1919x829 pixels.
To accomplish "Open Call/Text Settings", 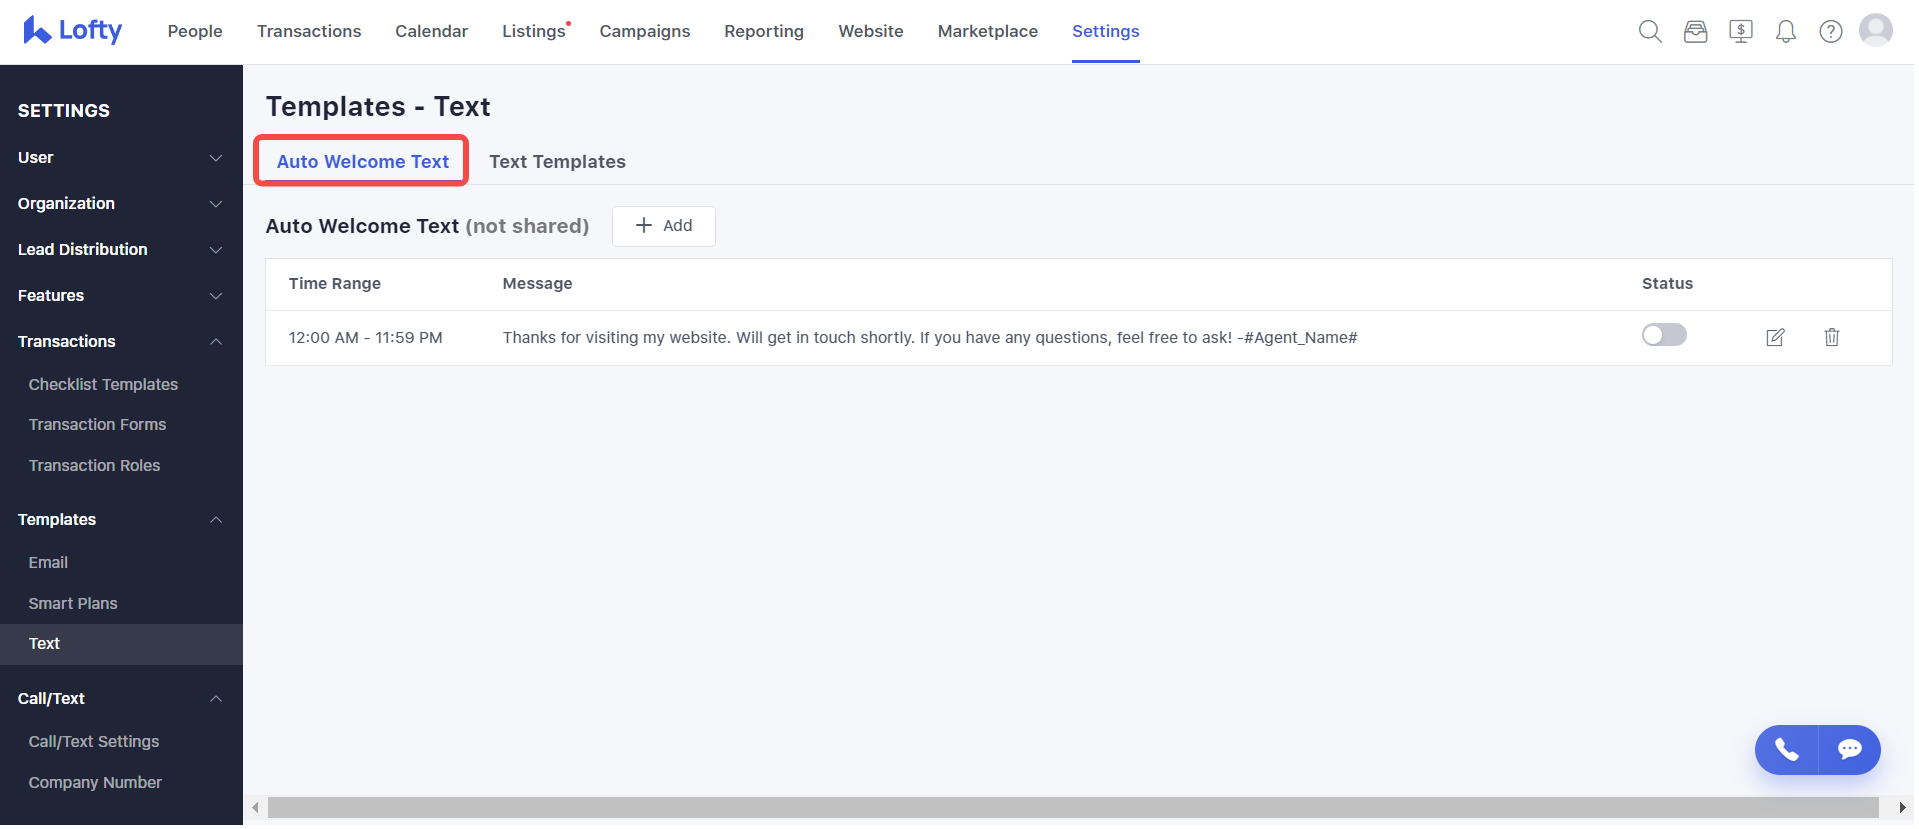I will (94, 742).
